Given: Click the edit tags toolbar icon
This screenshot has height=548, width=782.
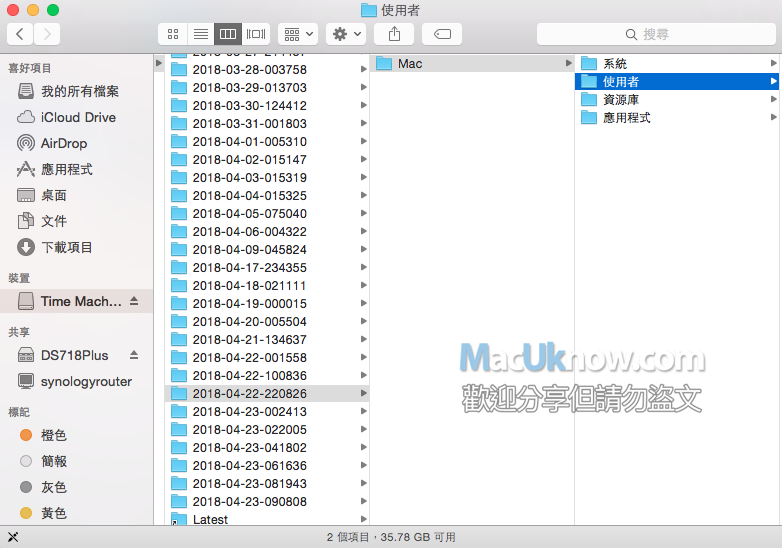Looking at the screenshot, I should coord(441,34).
